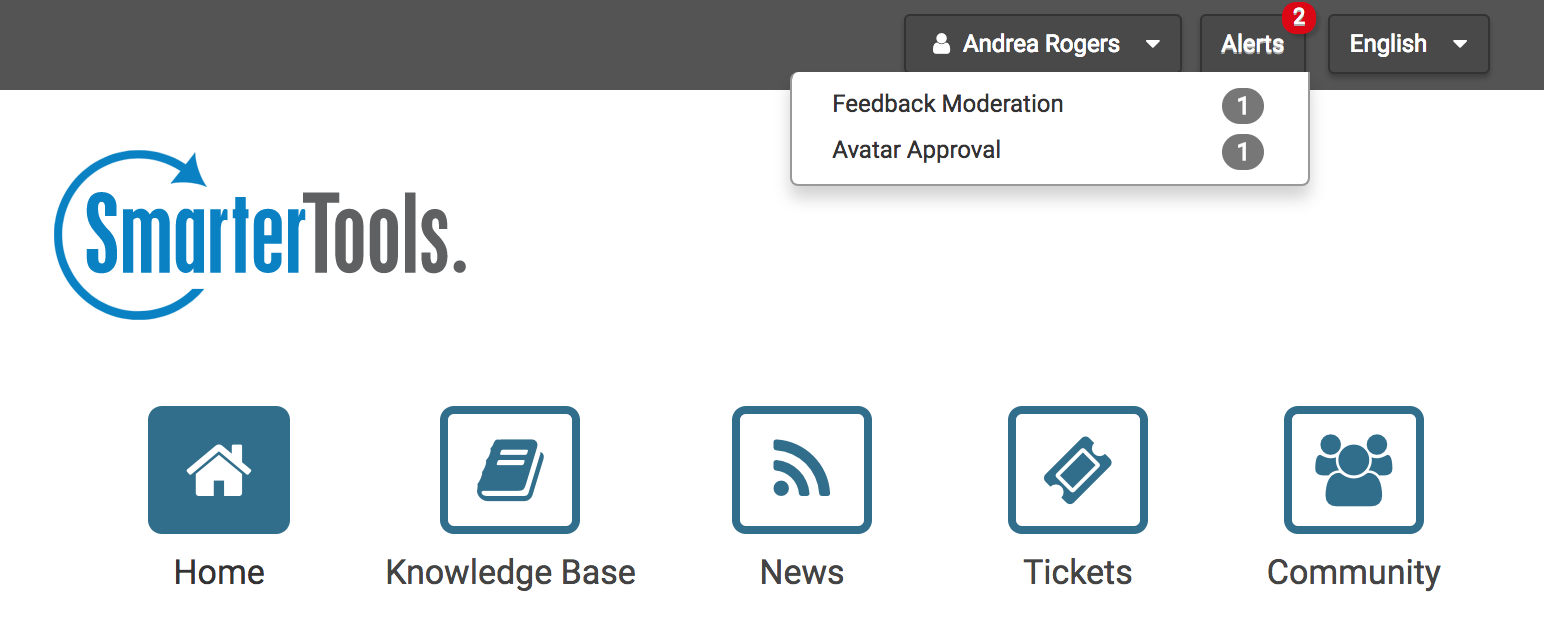
Task: Click the SmarterTools logo
Action: tap(260, 235)
